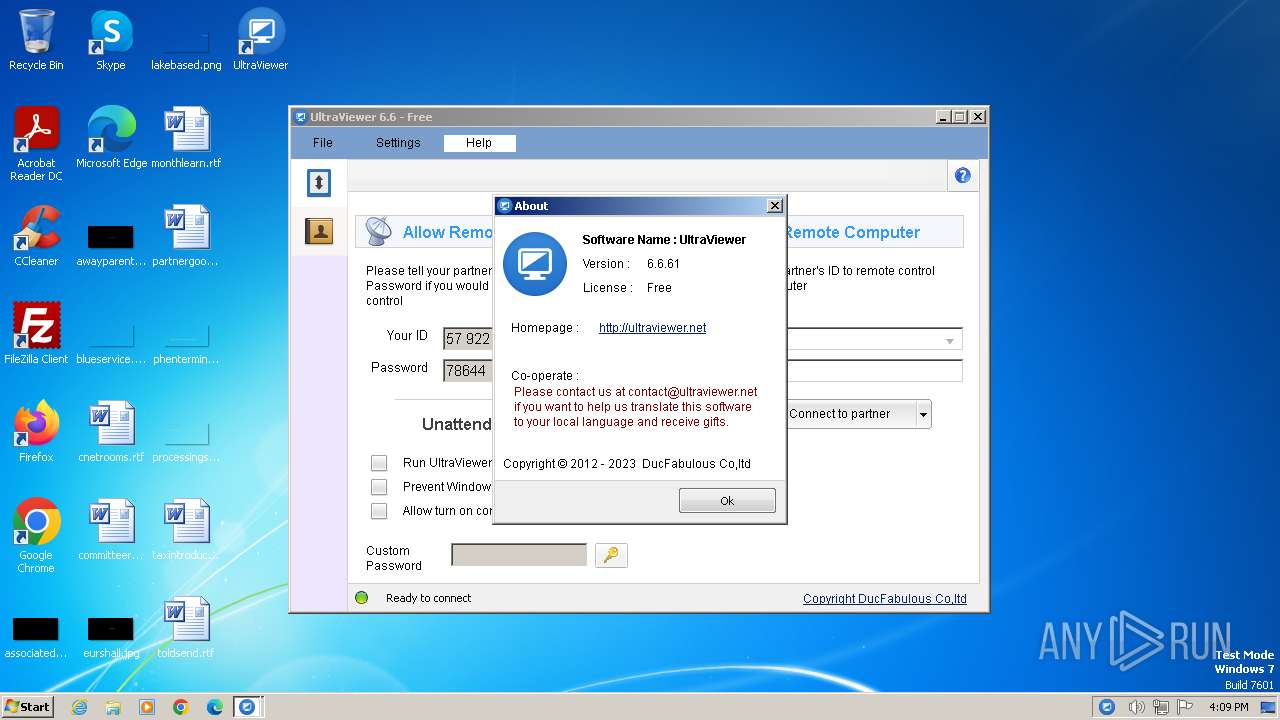Open File Explorer from the taskbar
The width and height of the screenshot is (1280, 720).
pyautogui.click(x=113, y=707)
